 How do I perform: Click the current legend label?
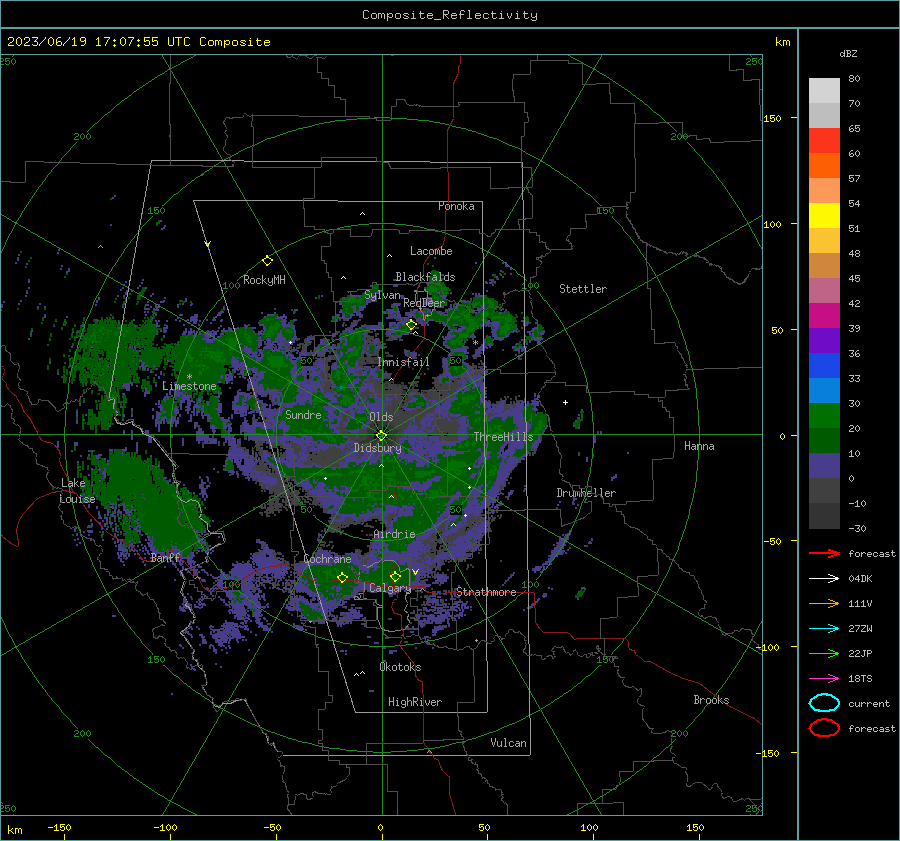pyautogui.click(x=869, y=703)
